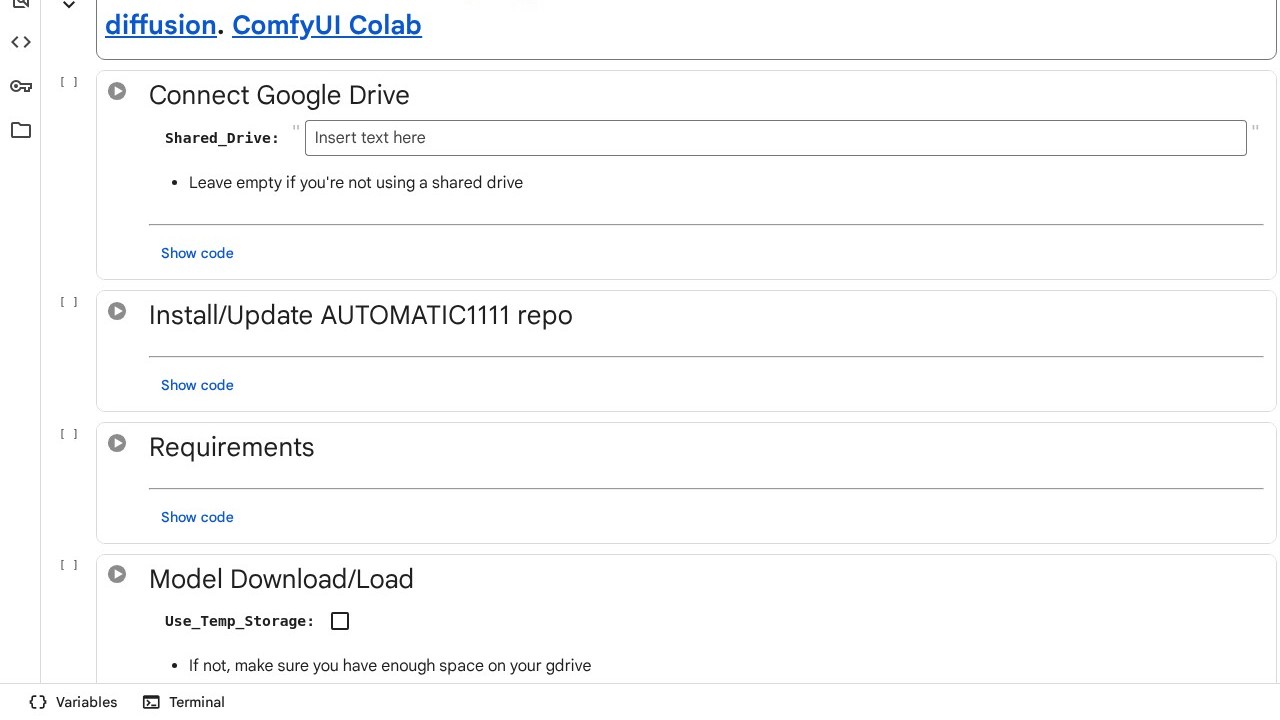Run the Requirements cell
This screenshot has width=1280, height=720.
[117, 444]
